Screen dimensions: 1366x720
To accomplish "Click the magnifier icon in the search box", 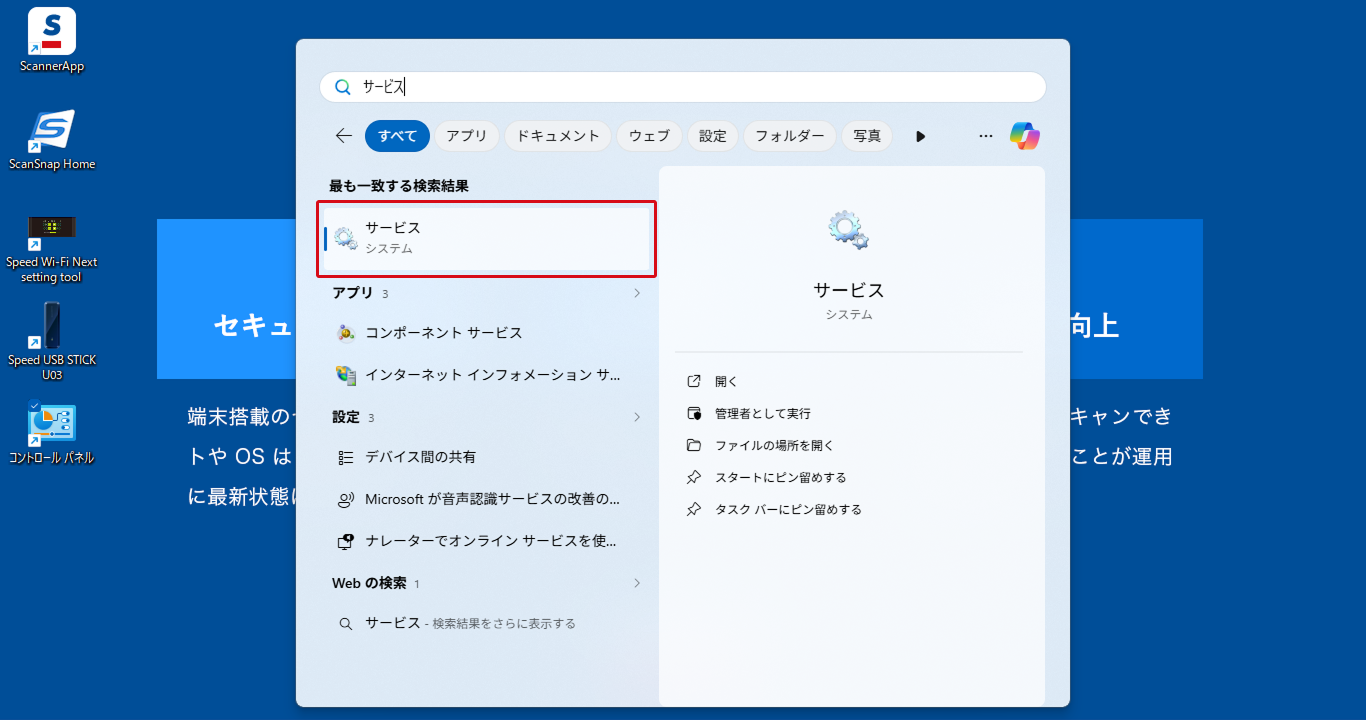I will click(x=343, y=87).
